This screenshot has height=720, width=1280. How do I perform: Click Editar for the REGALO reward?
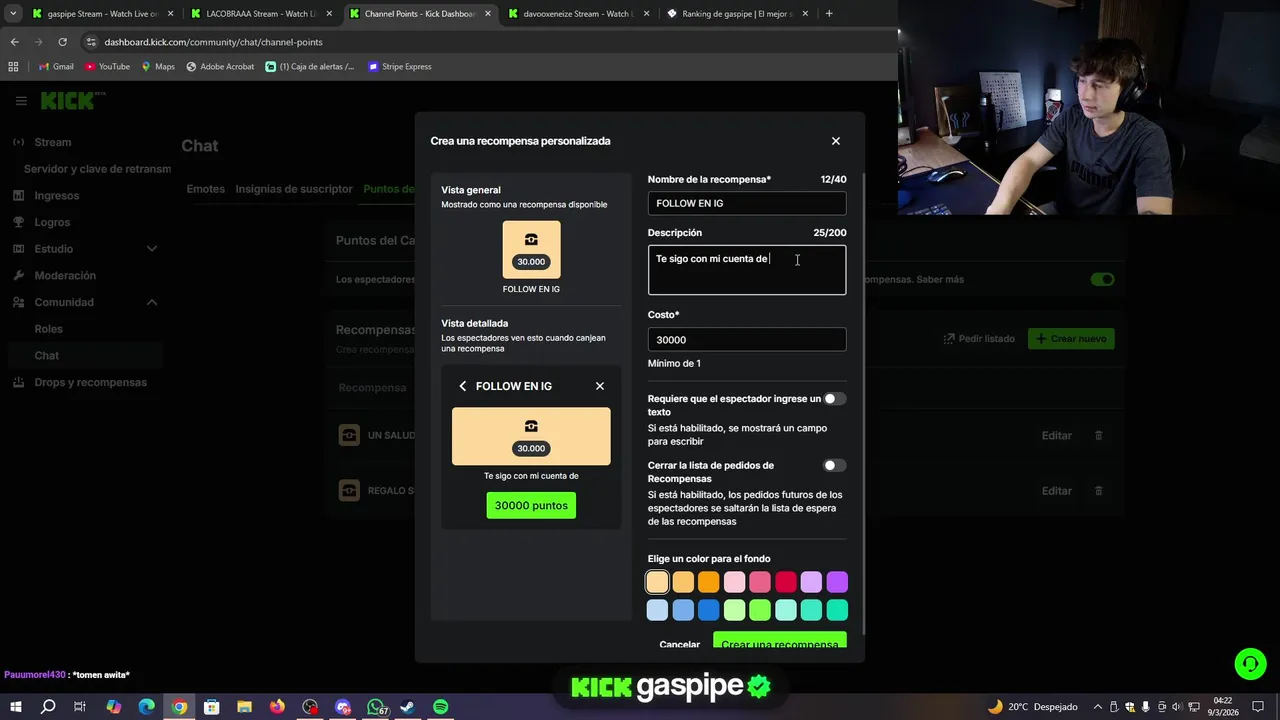click(x=1056, y=491)
